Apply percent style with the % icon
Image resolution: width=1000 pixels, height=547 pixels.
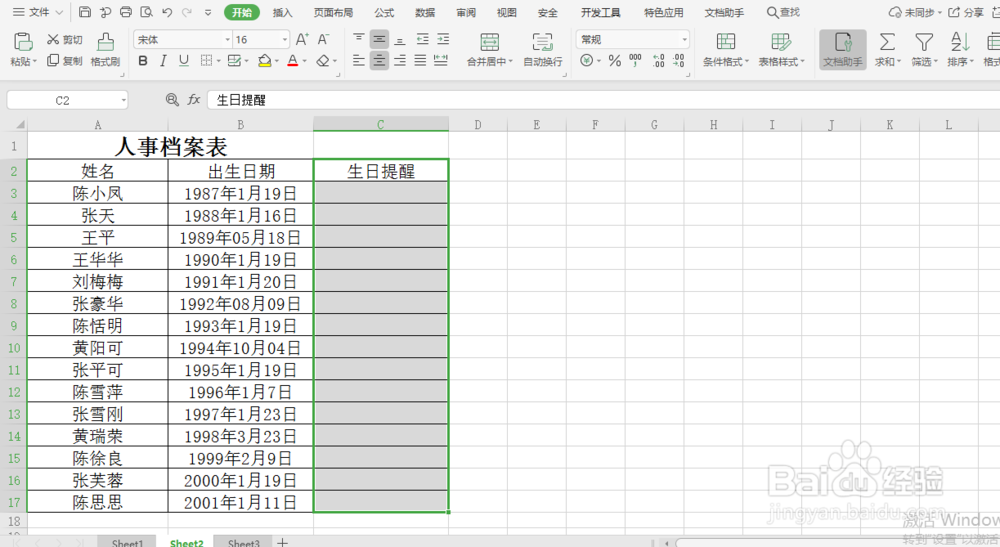(x=614, y=61)
